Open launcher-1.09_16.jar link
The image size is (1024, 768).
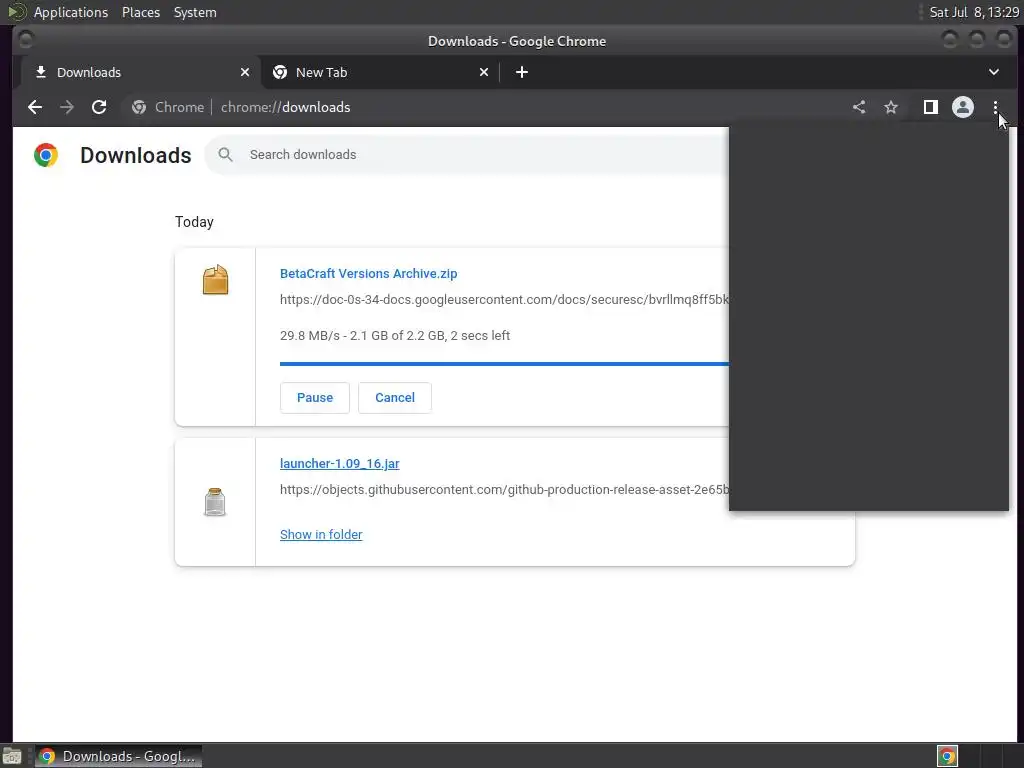340,464
